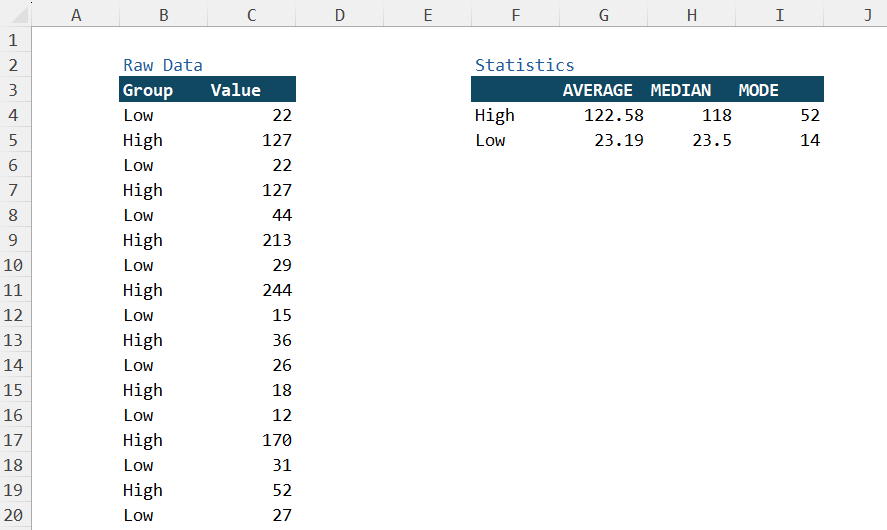Screen dimensions: 887x530
Task: Click the 'MEDIAN' header cell
Action: [x=691, y=90]
